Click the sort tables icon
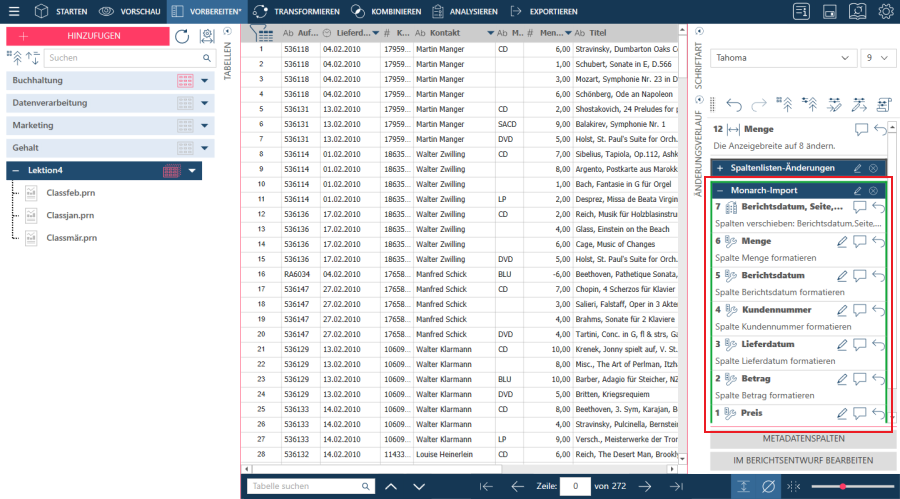 point(33,57)
